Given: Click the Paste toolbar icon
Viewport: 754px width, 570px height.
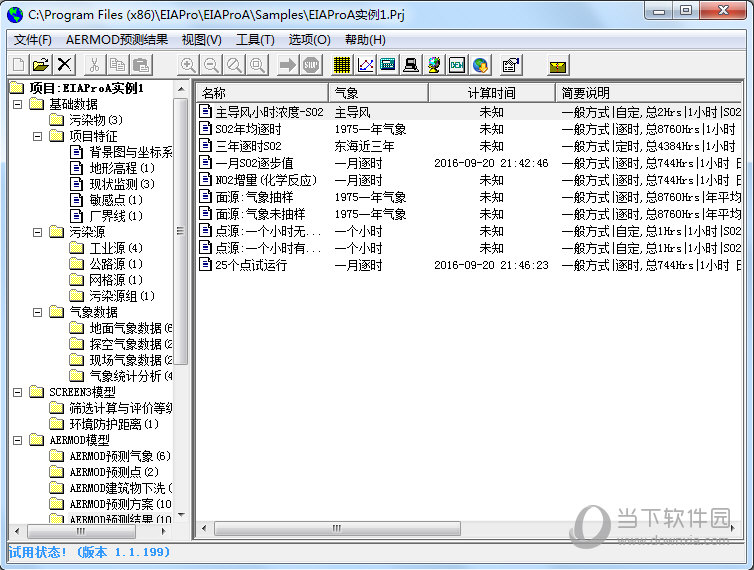Looking at the screenshot, I should 140,65.
